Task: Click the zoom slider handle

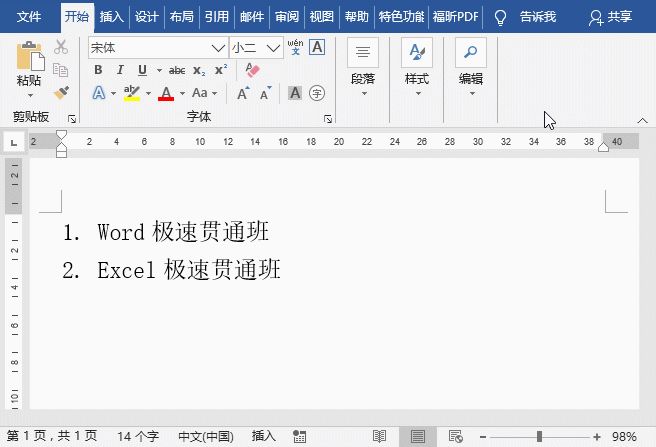Action: 539,437
